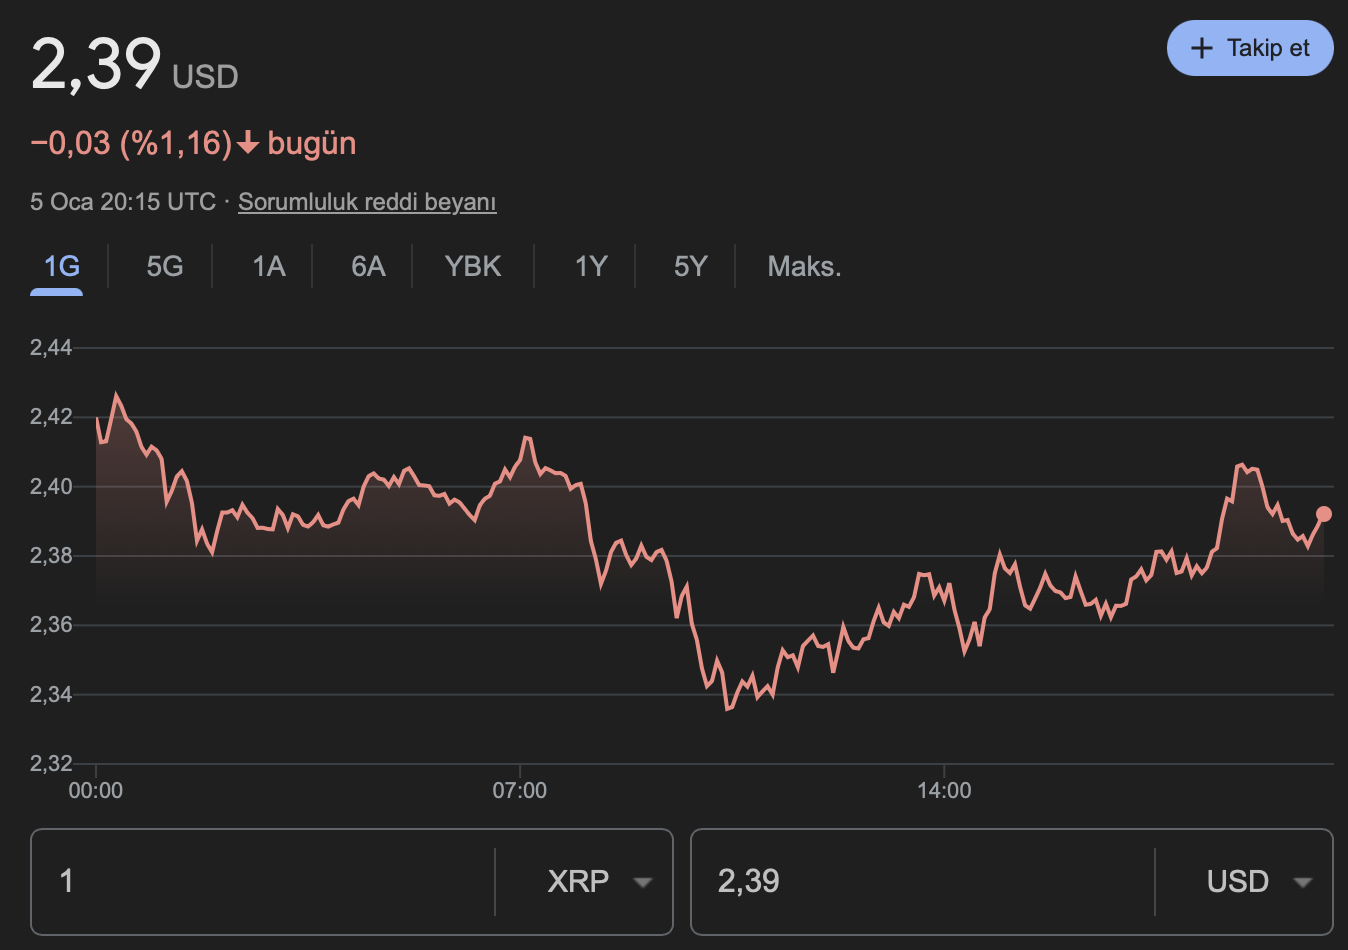The image size is (1348, 950).
Task: Switch to the 1A time range tab
Action: point(268,267)
